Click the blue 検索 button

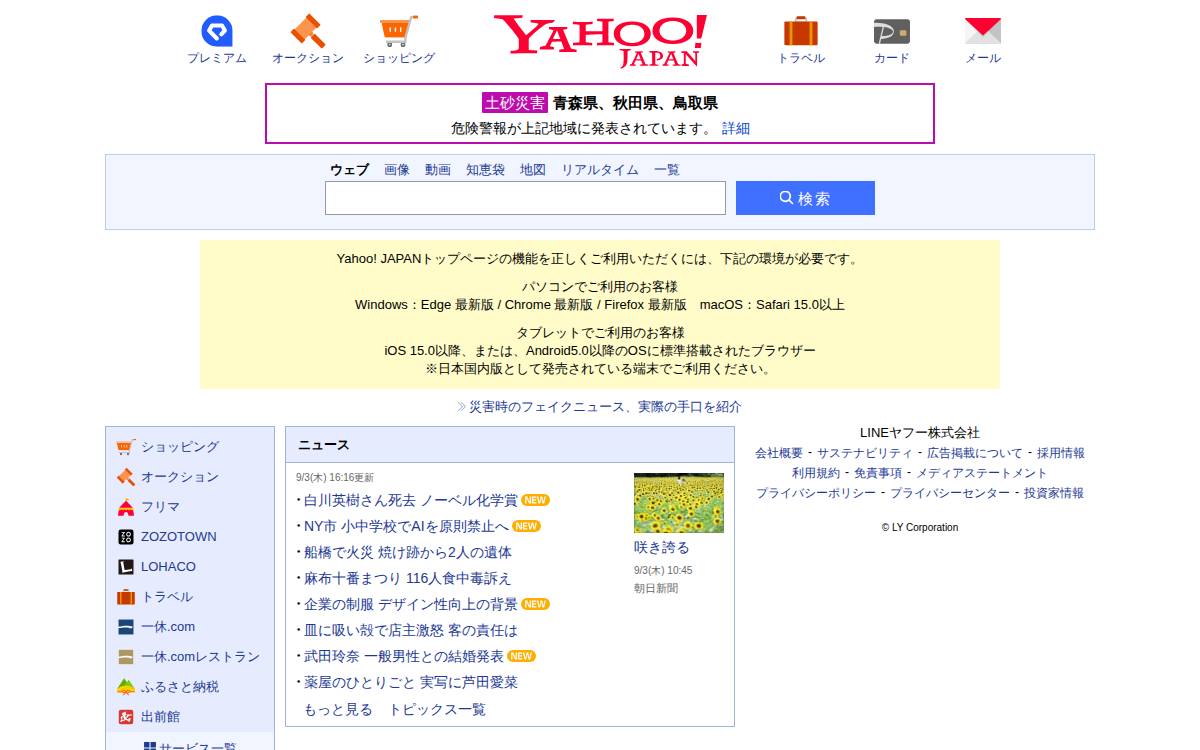(805, 198)
